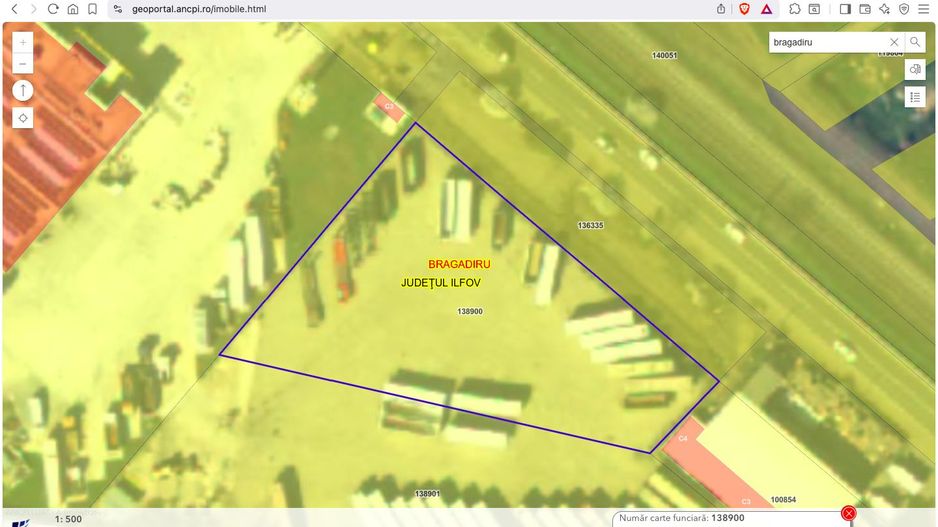Open the browser home page

coord(72,9)
